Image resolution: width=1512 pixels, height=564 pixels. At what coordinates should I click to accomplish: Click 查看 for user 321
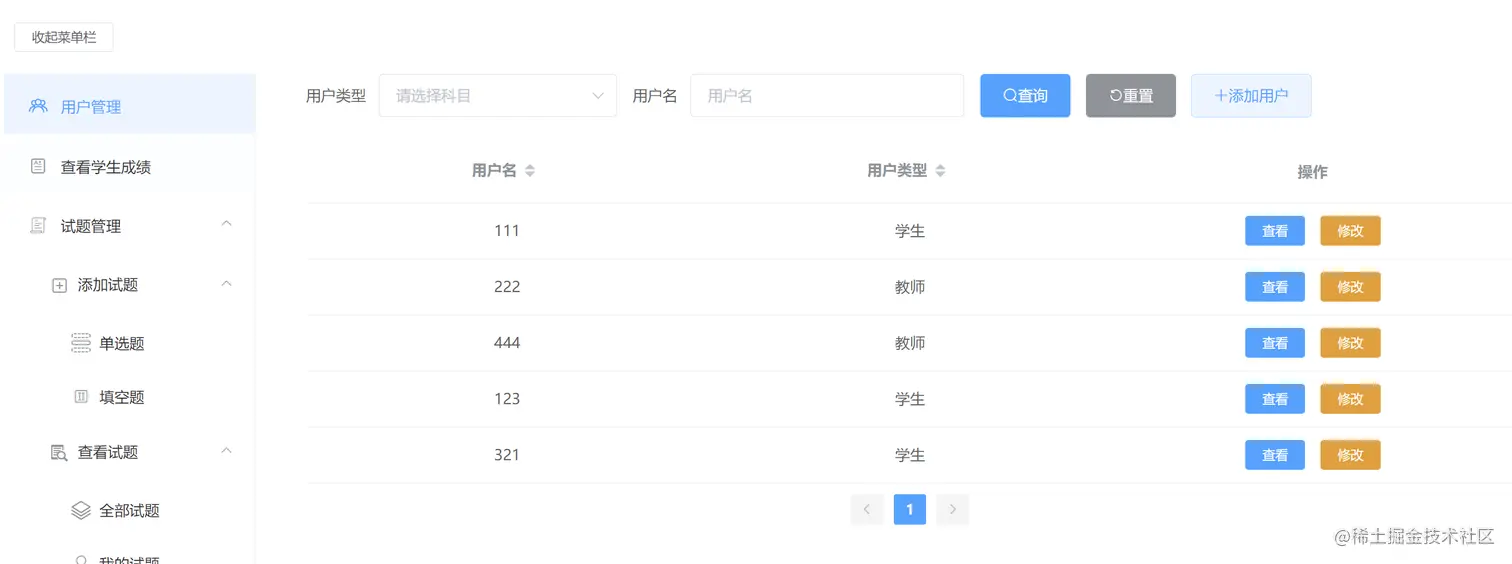[1275, 455]
